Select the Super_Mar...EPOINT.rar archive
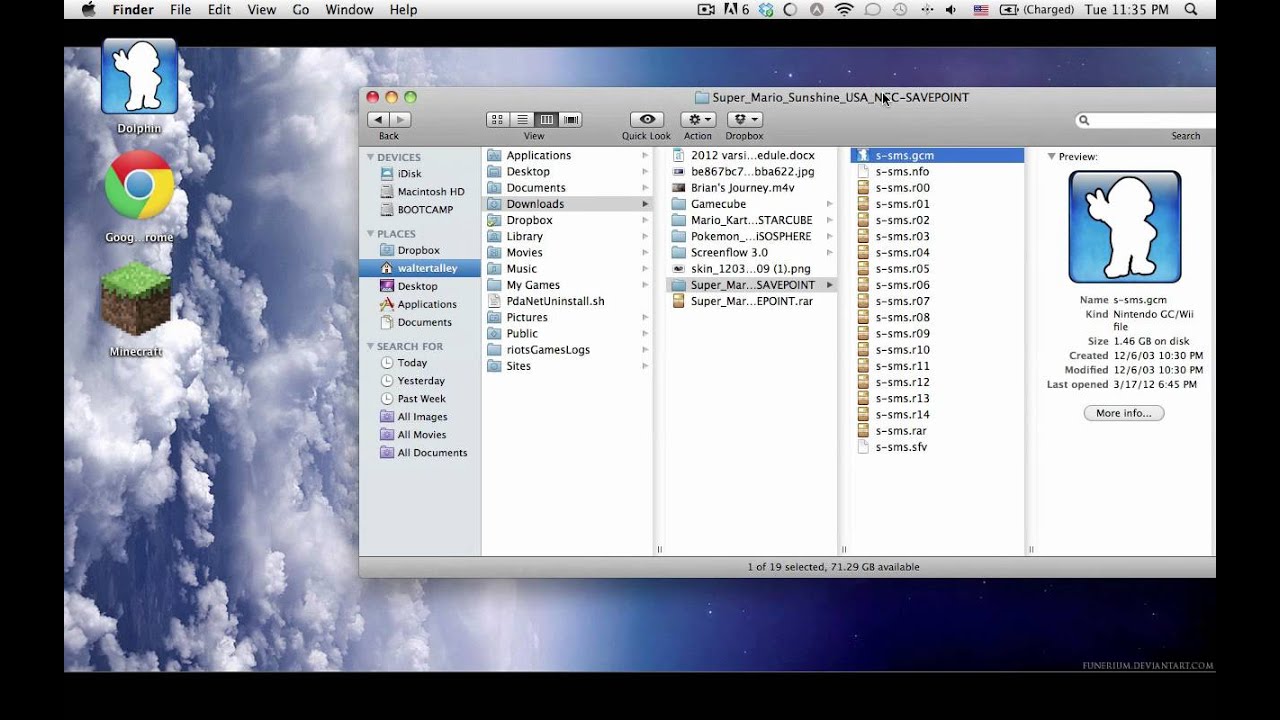1280x720 pixels. [751, 301]
